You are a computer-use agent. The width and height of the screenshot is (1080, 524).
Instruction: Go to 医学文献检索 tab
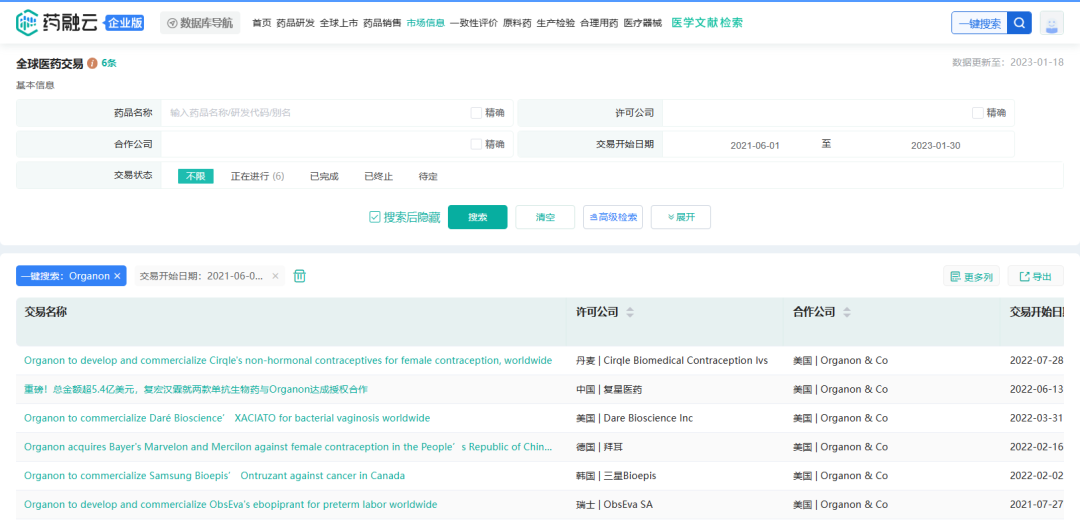pyautogui.click(x=706, y=22)
